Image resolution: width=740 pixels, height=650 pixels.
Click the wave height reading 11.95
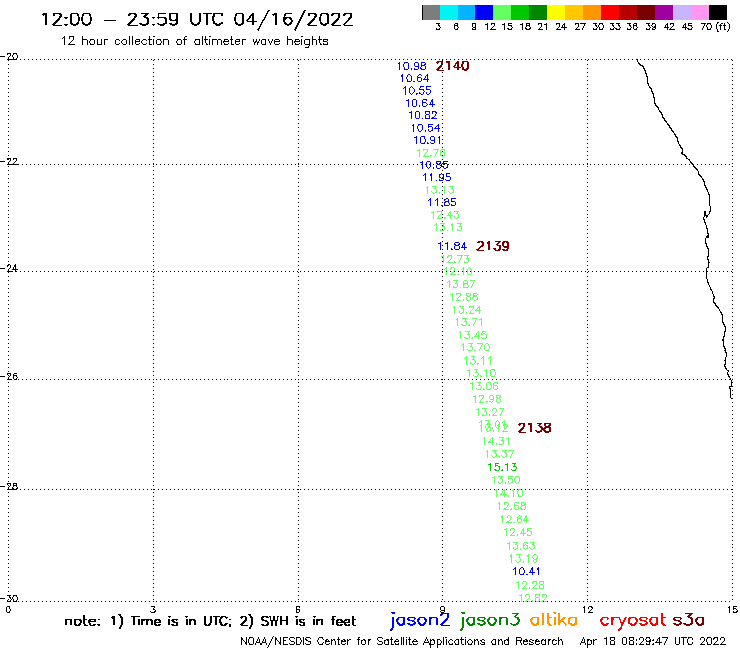coord(437,177)
